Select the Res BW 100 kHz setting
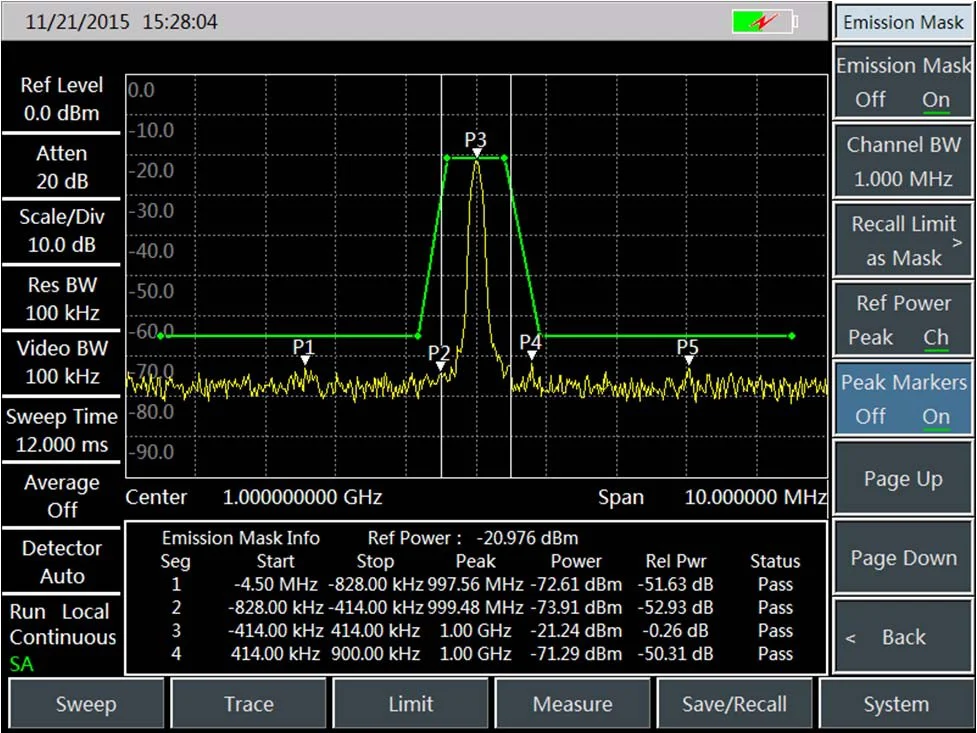The image size is (977, 733). (61, 299)
